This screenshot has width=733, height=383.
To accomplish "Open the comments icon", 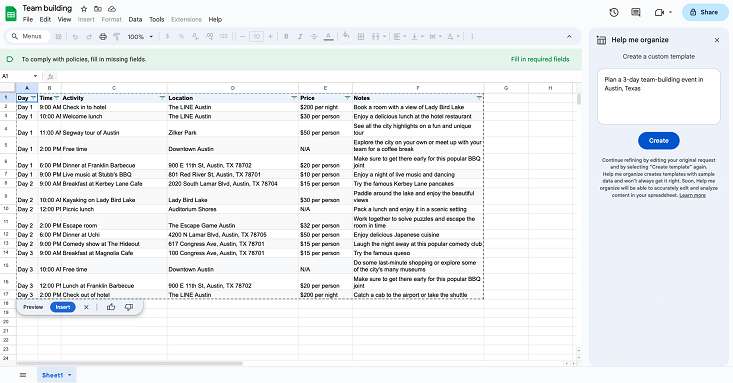I will click(636, 13).
